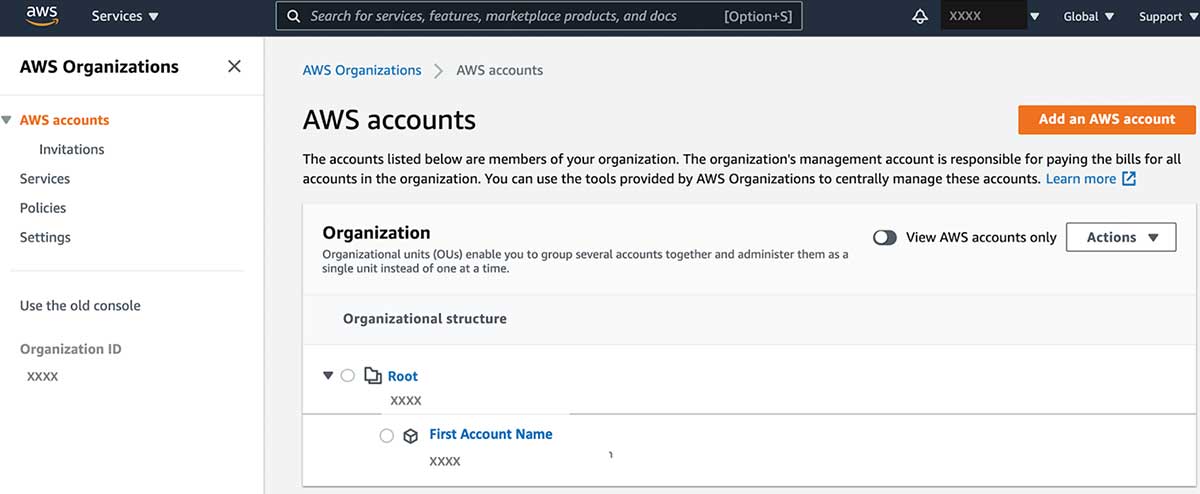Viewport: 1200px width, 494px height.
Task: Open the Global region dropdown
Action: [1089, 17]
